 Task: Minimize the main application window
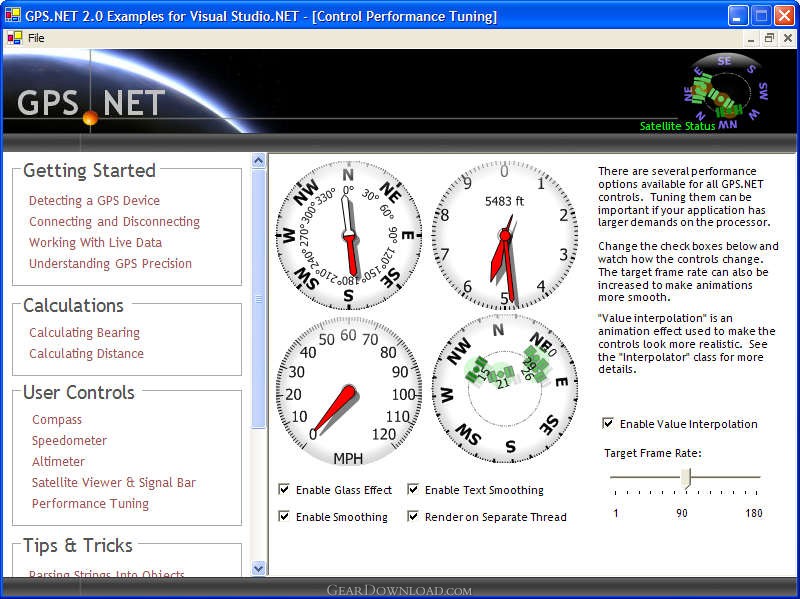click(x=737, y=16)
